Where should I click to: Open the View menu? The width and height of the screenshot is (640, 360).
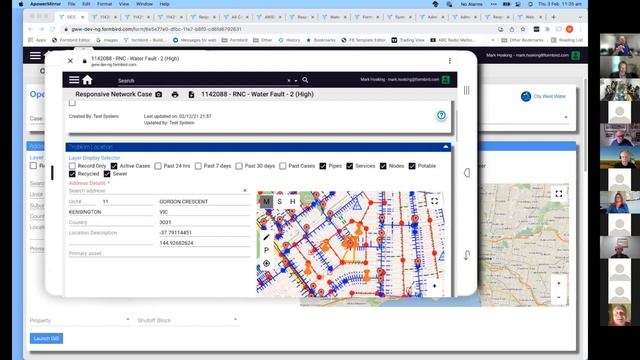tap(124, 4)
